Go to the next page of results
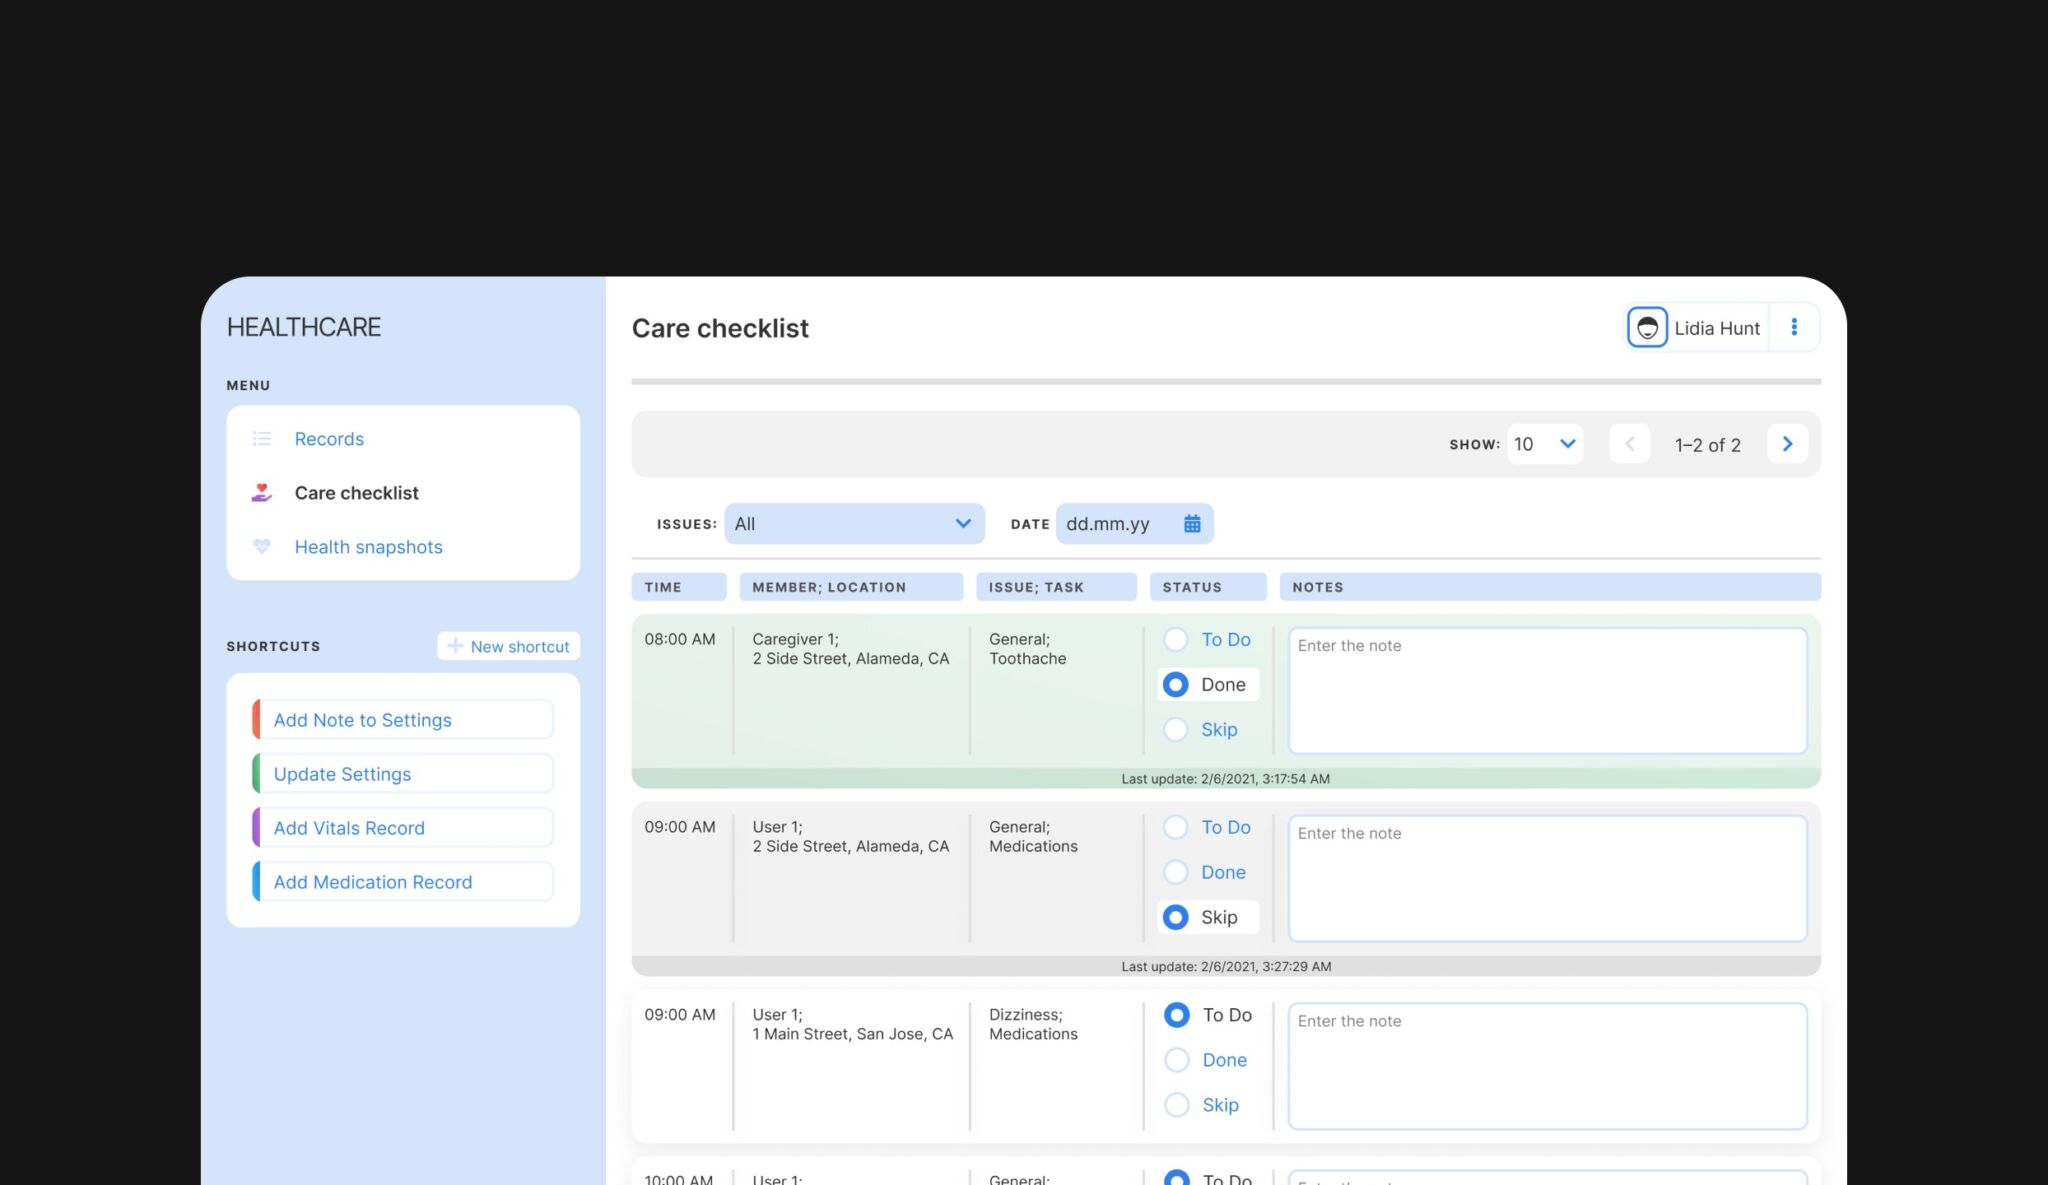This screenshot has height=1185, width=2048. (x=1788, y=444)
